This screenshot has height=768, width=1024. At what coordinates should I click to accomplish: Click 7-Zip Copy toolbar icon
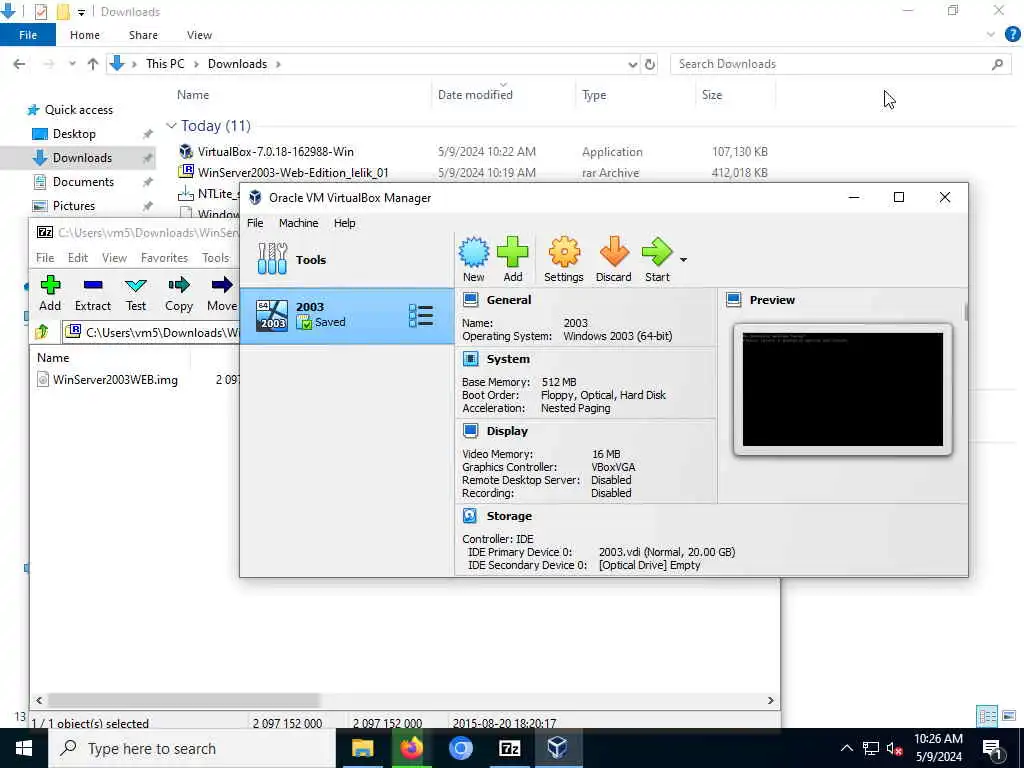coord(178,293)
